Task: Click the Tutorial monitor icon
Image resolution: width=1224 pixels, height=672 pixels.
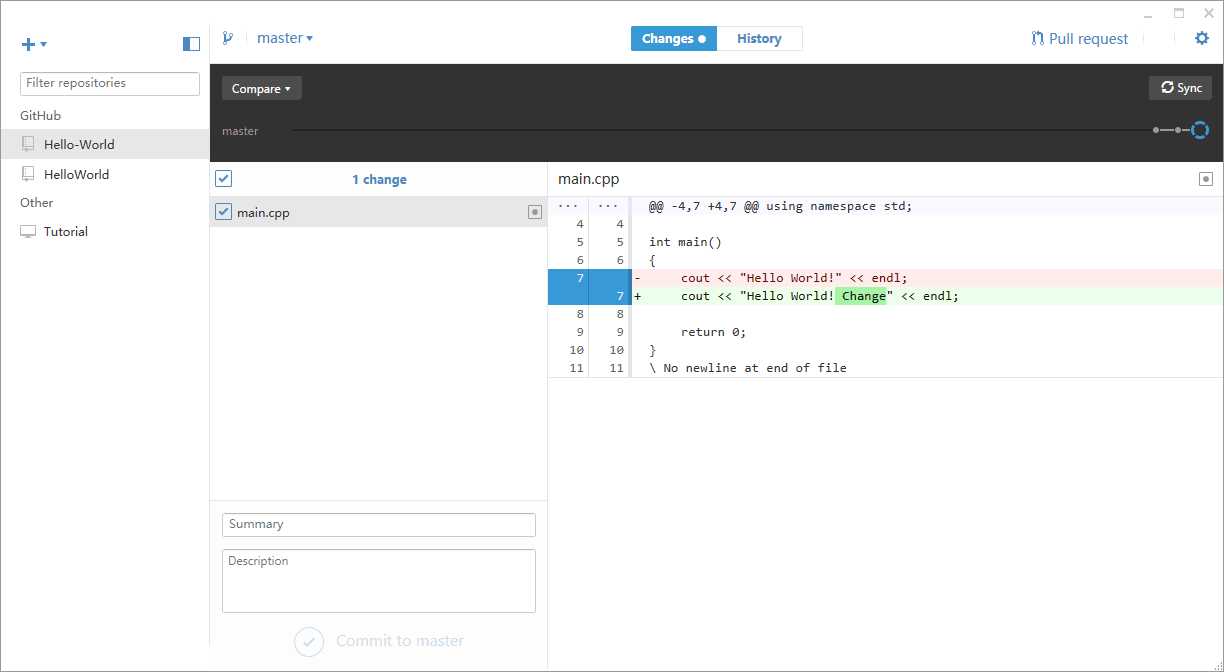Action: pos(28,231)
